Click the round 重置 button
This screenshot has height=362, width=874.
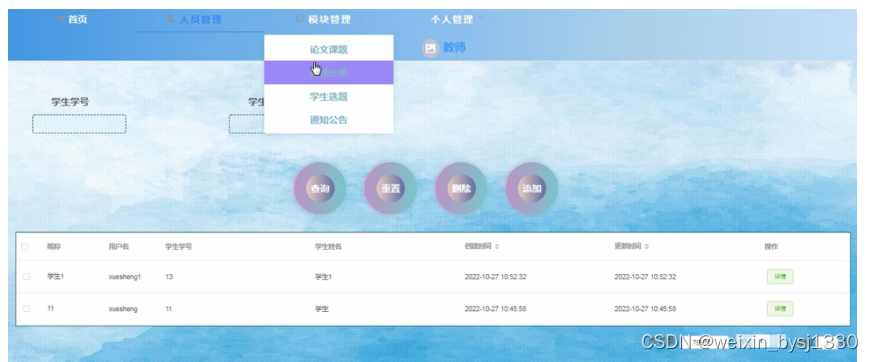(x=390, y=189)
